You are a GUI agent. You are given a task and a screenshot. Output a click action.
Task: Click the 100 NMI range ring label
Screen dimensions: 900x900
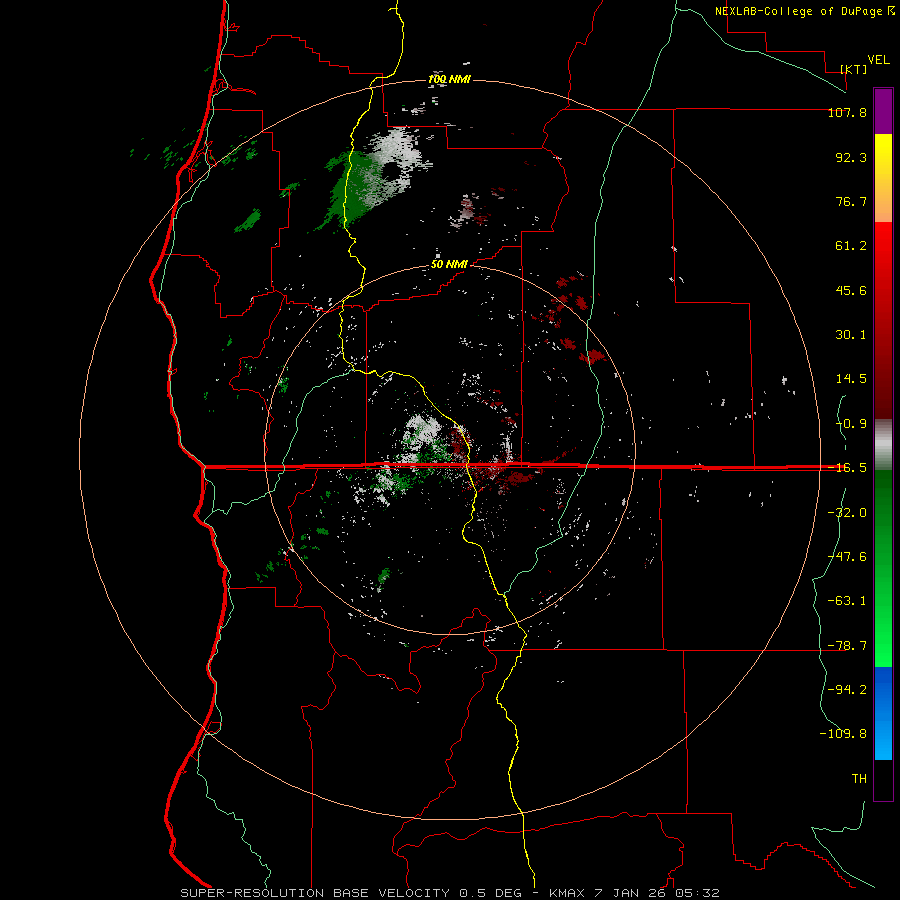point(449,79)
